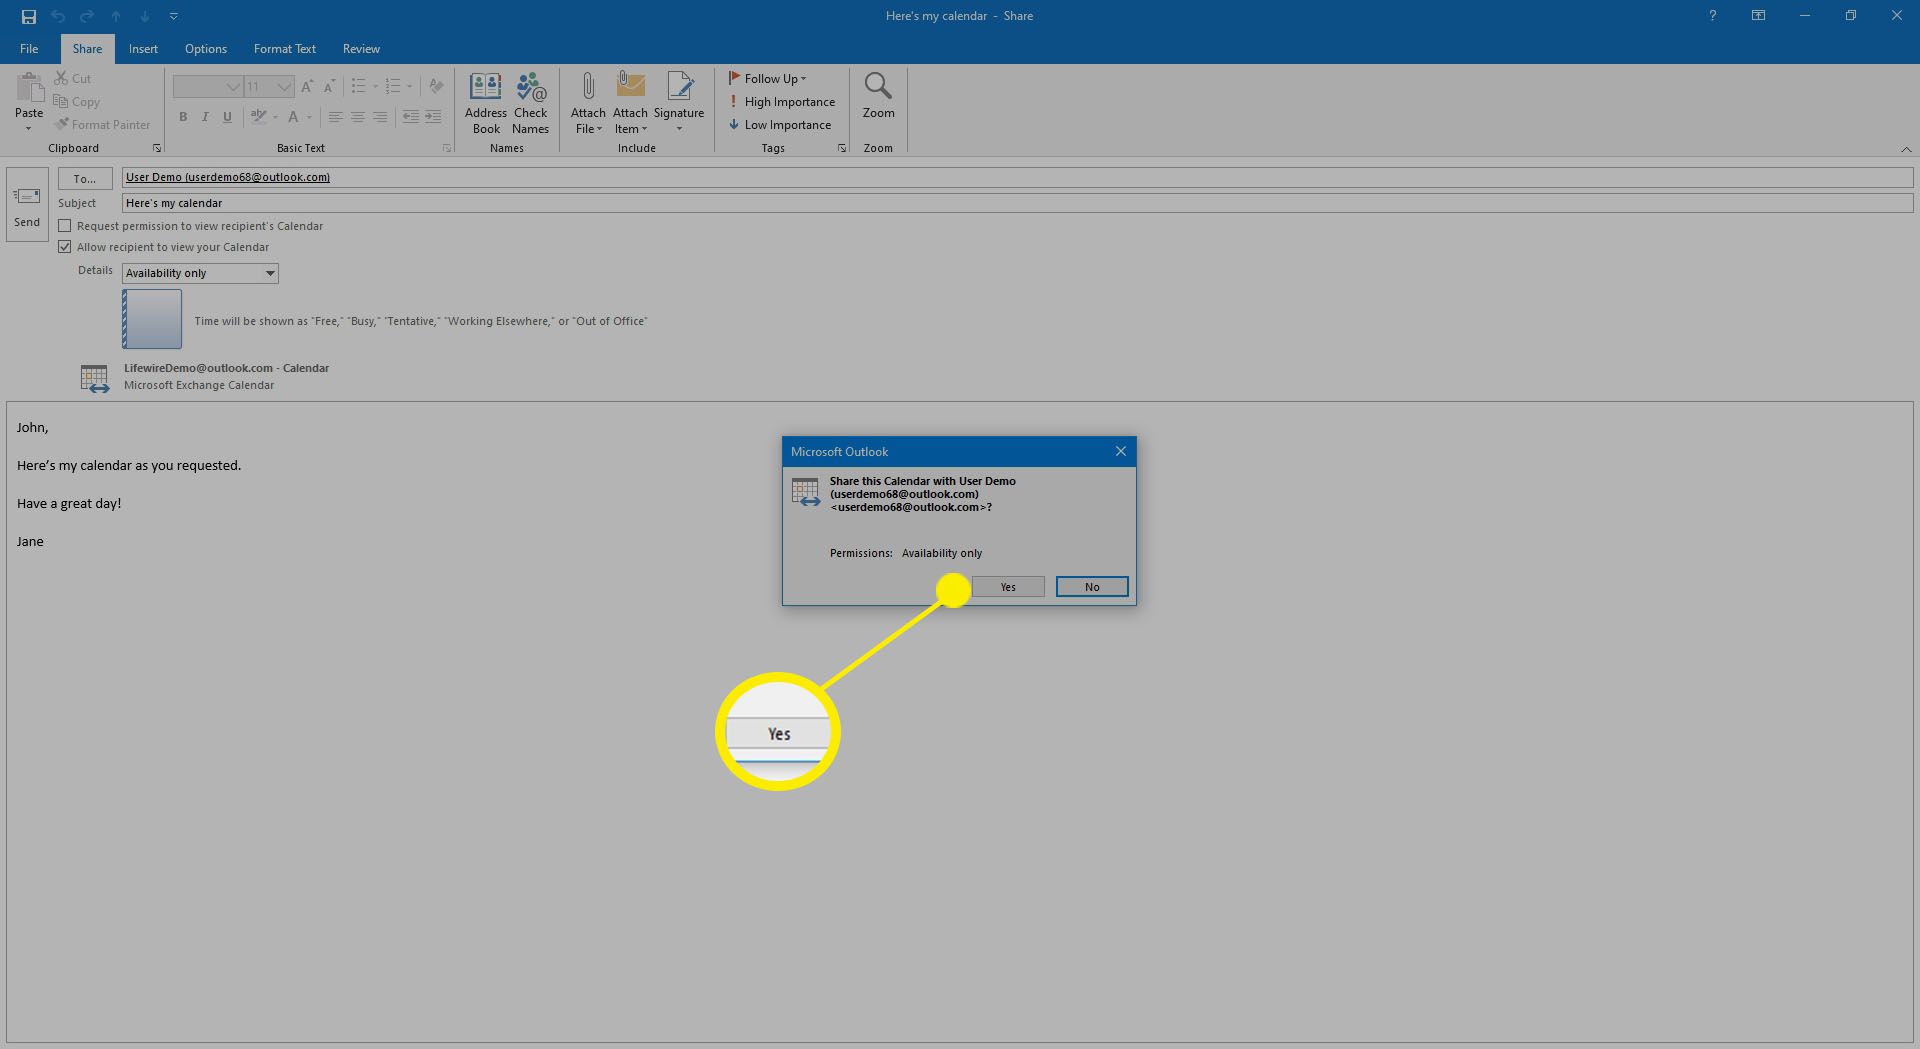The height and width of the screenshot is (1049, 1920).
Task: Click the font color A icon
Action: [x=293, y=117]
